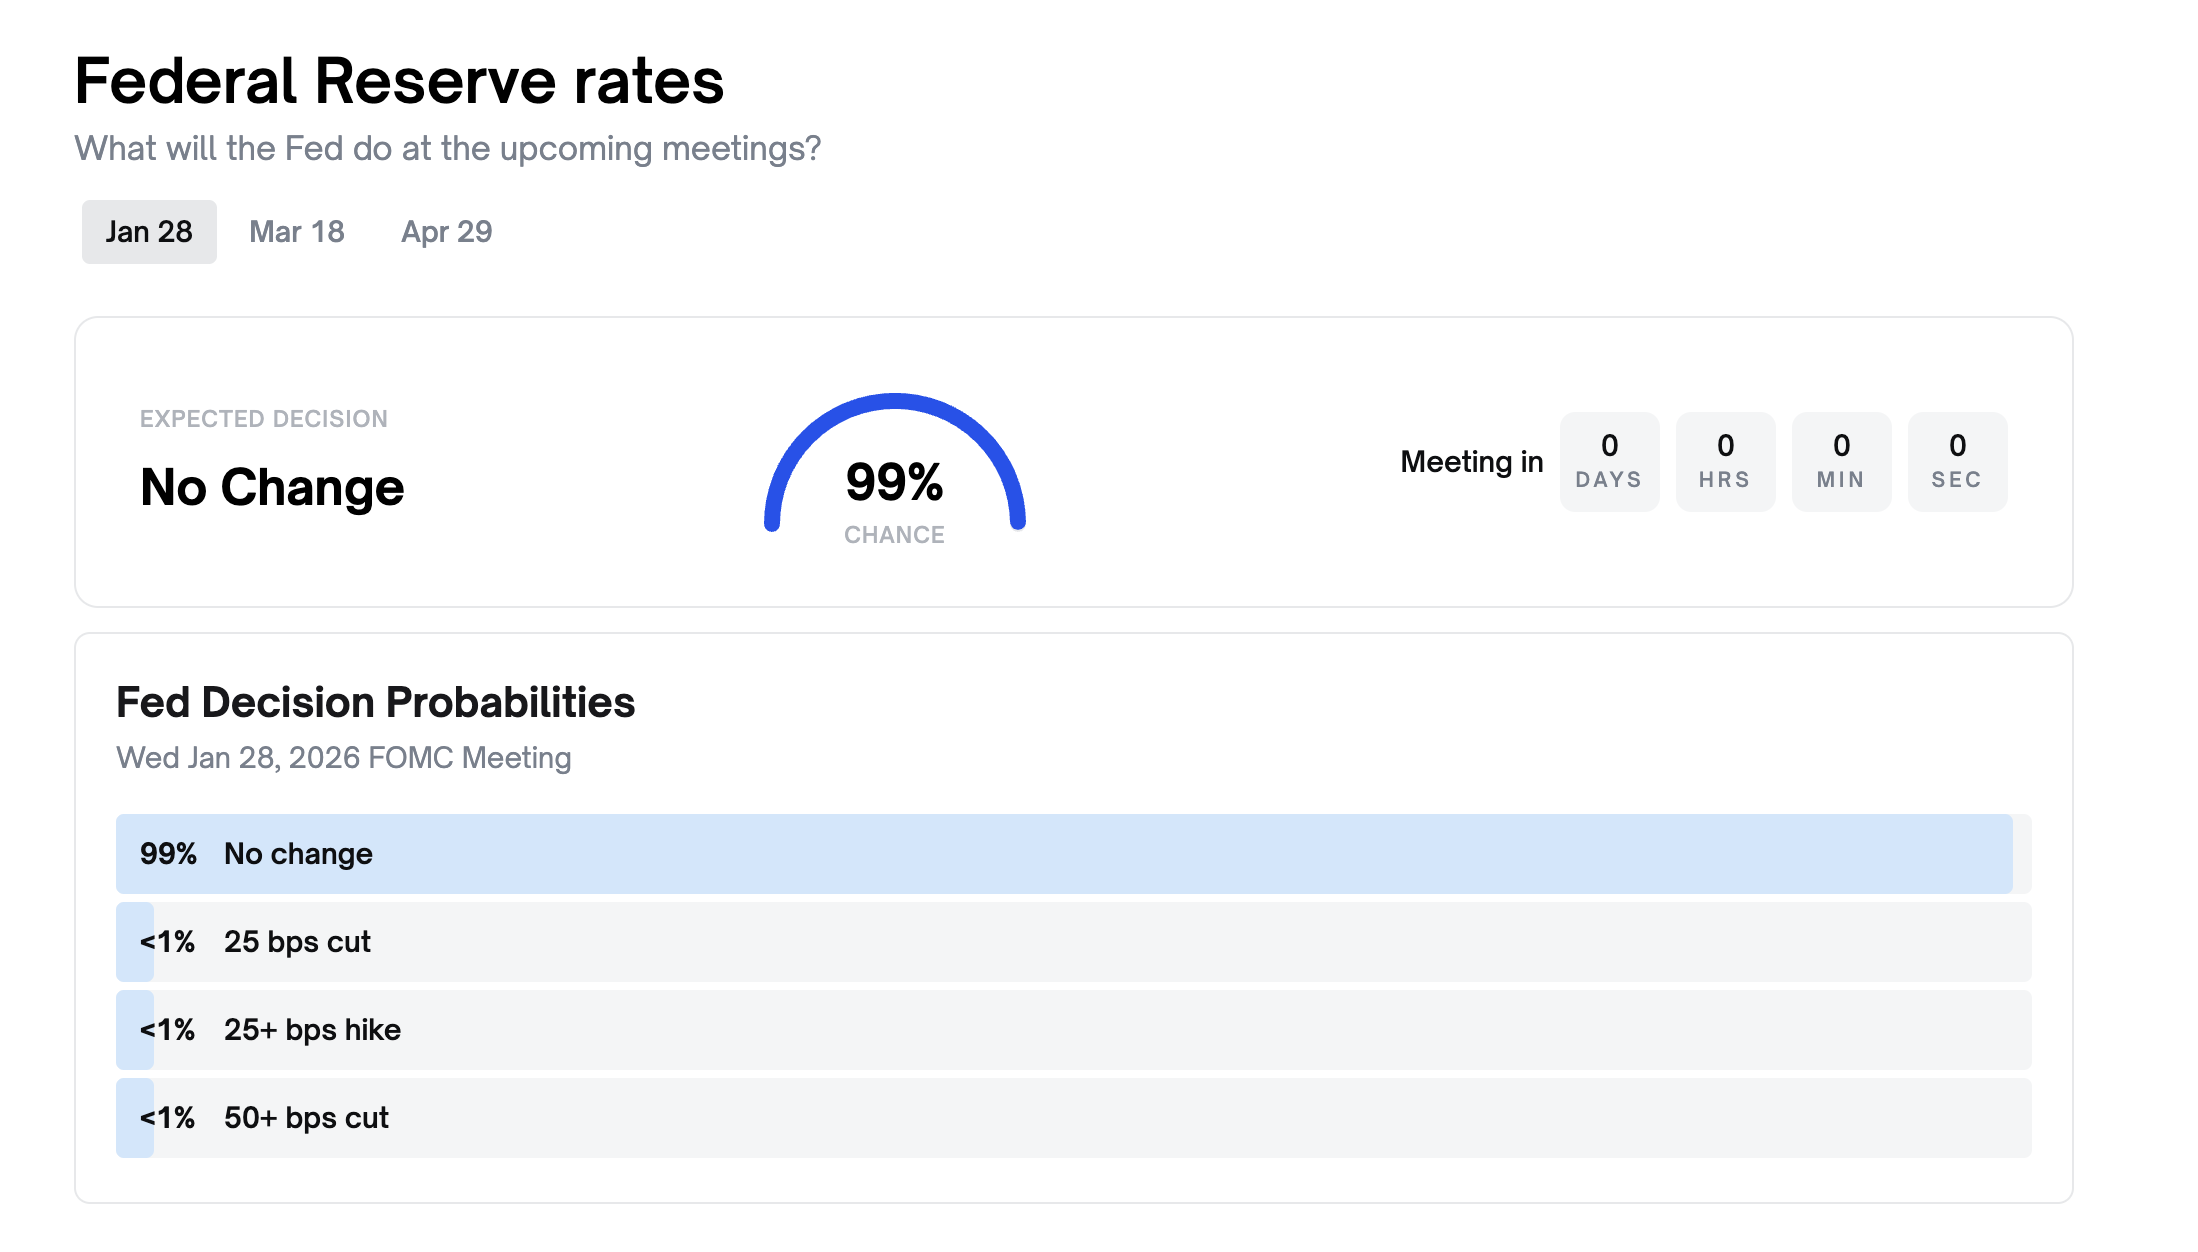Open the Apr 29 meeting tab
Image resolution: width=2198 pixels, height=1252 pixels.
tap(446, 231)
